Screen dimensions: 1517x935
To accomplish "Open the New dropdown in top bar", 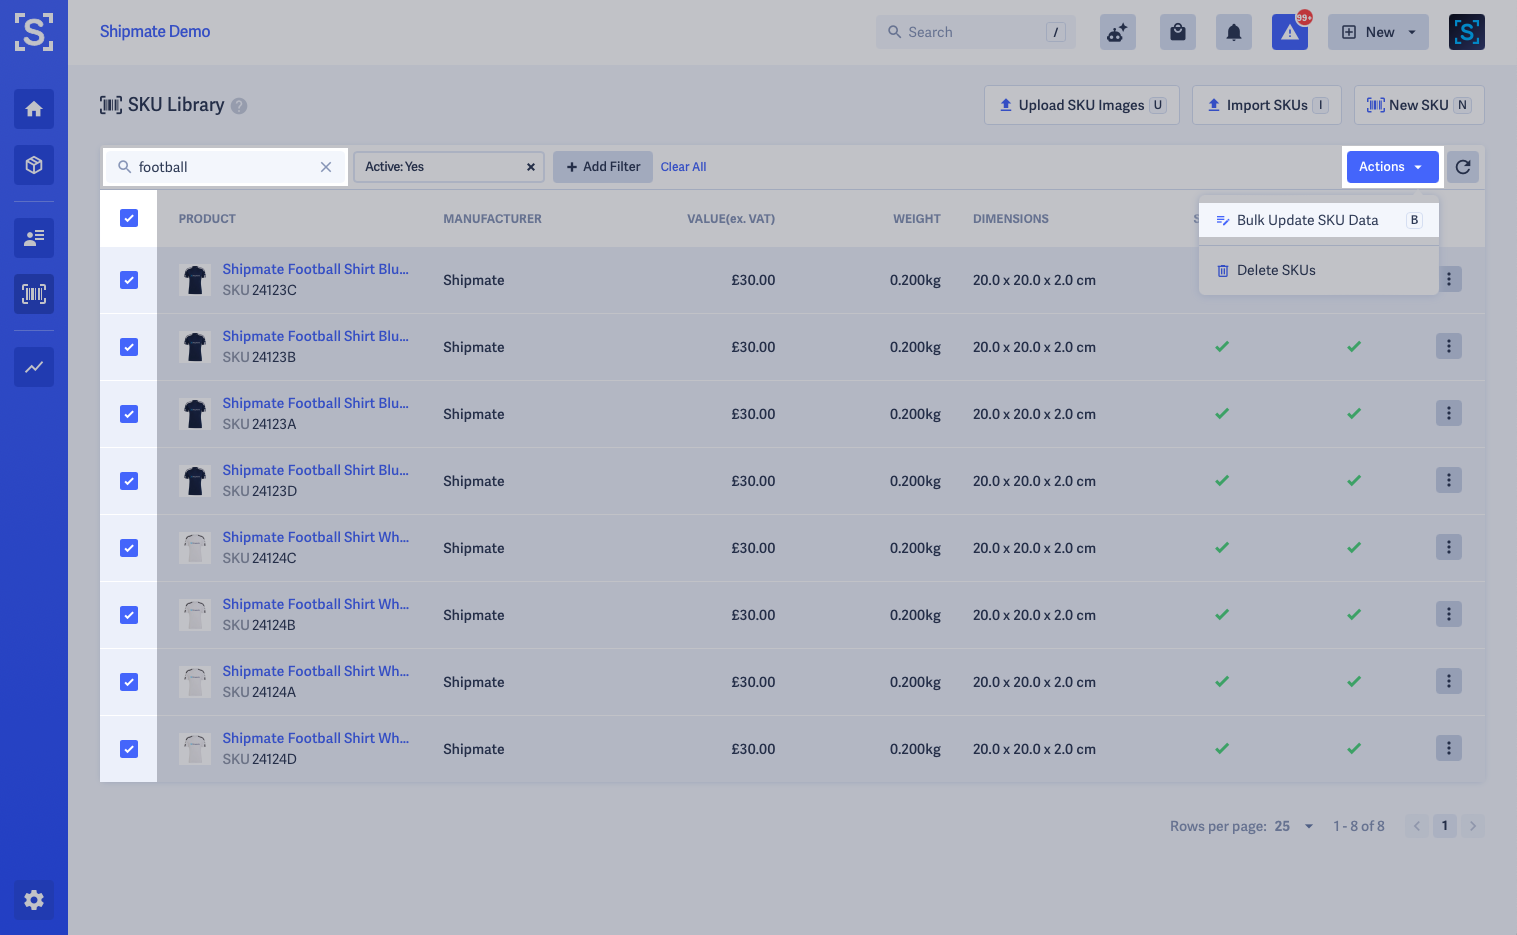I will click(1378, 32).
